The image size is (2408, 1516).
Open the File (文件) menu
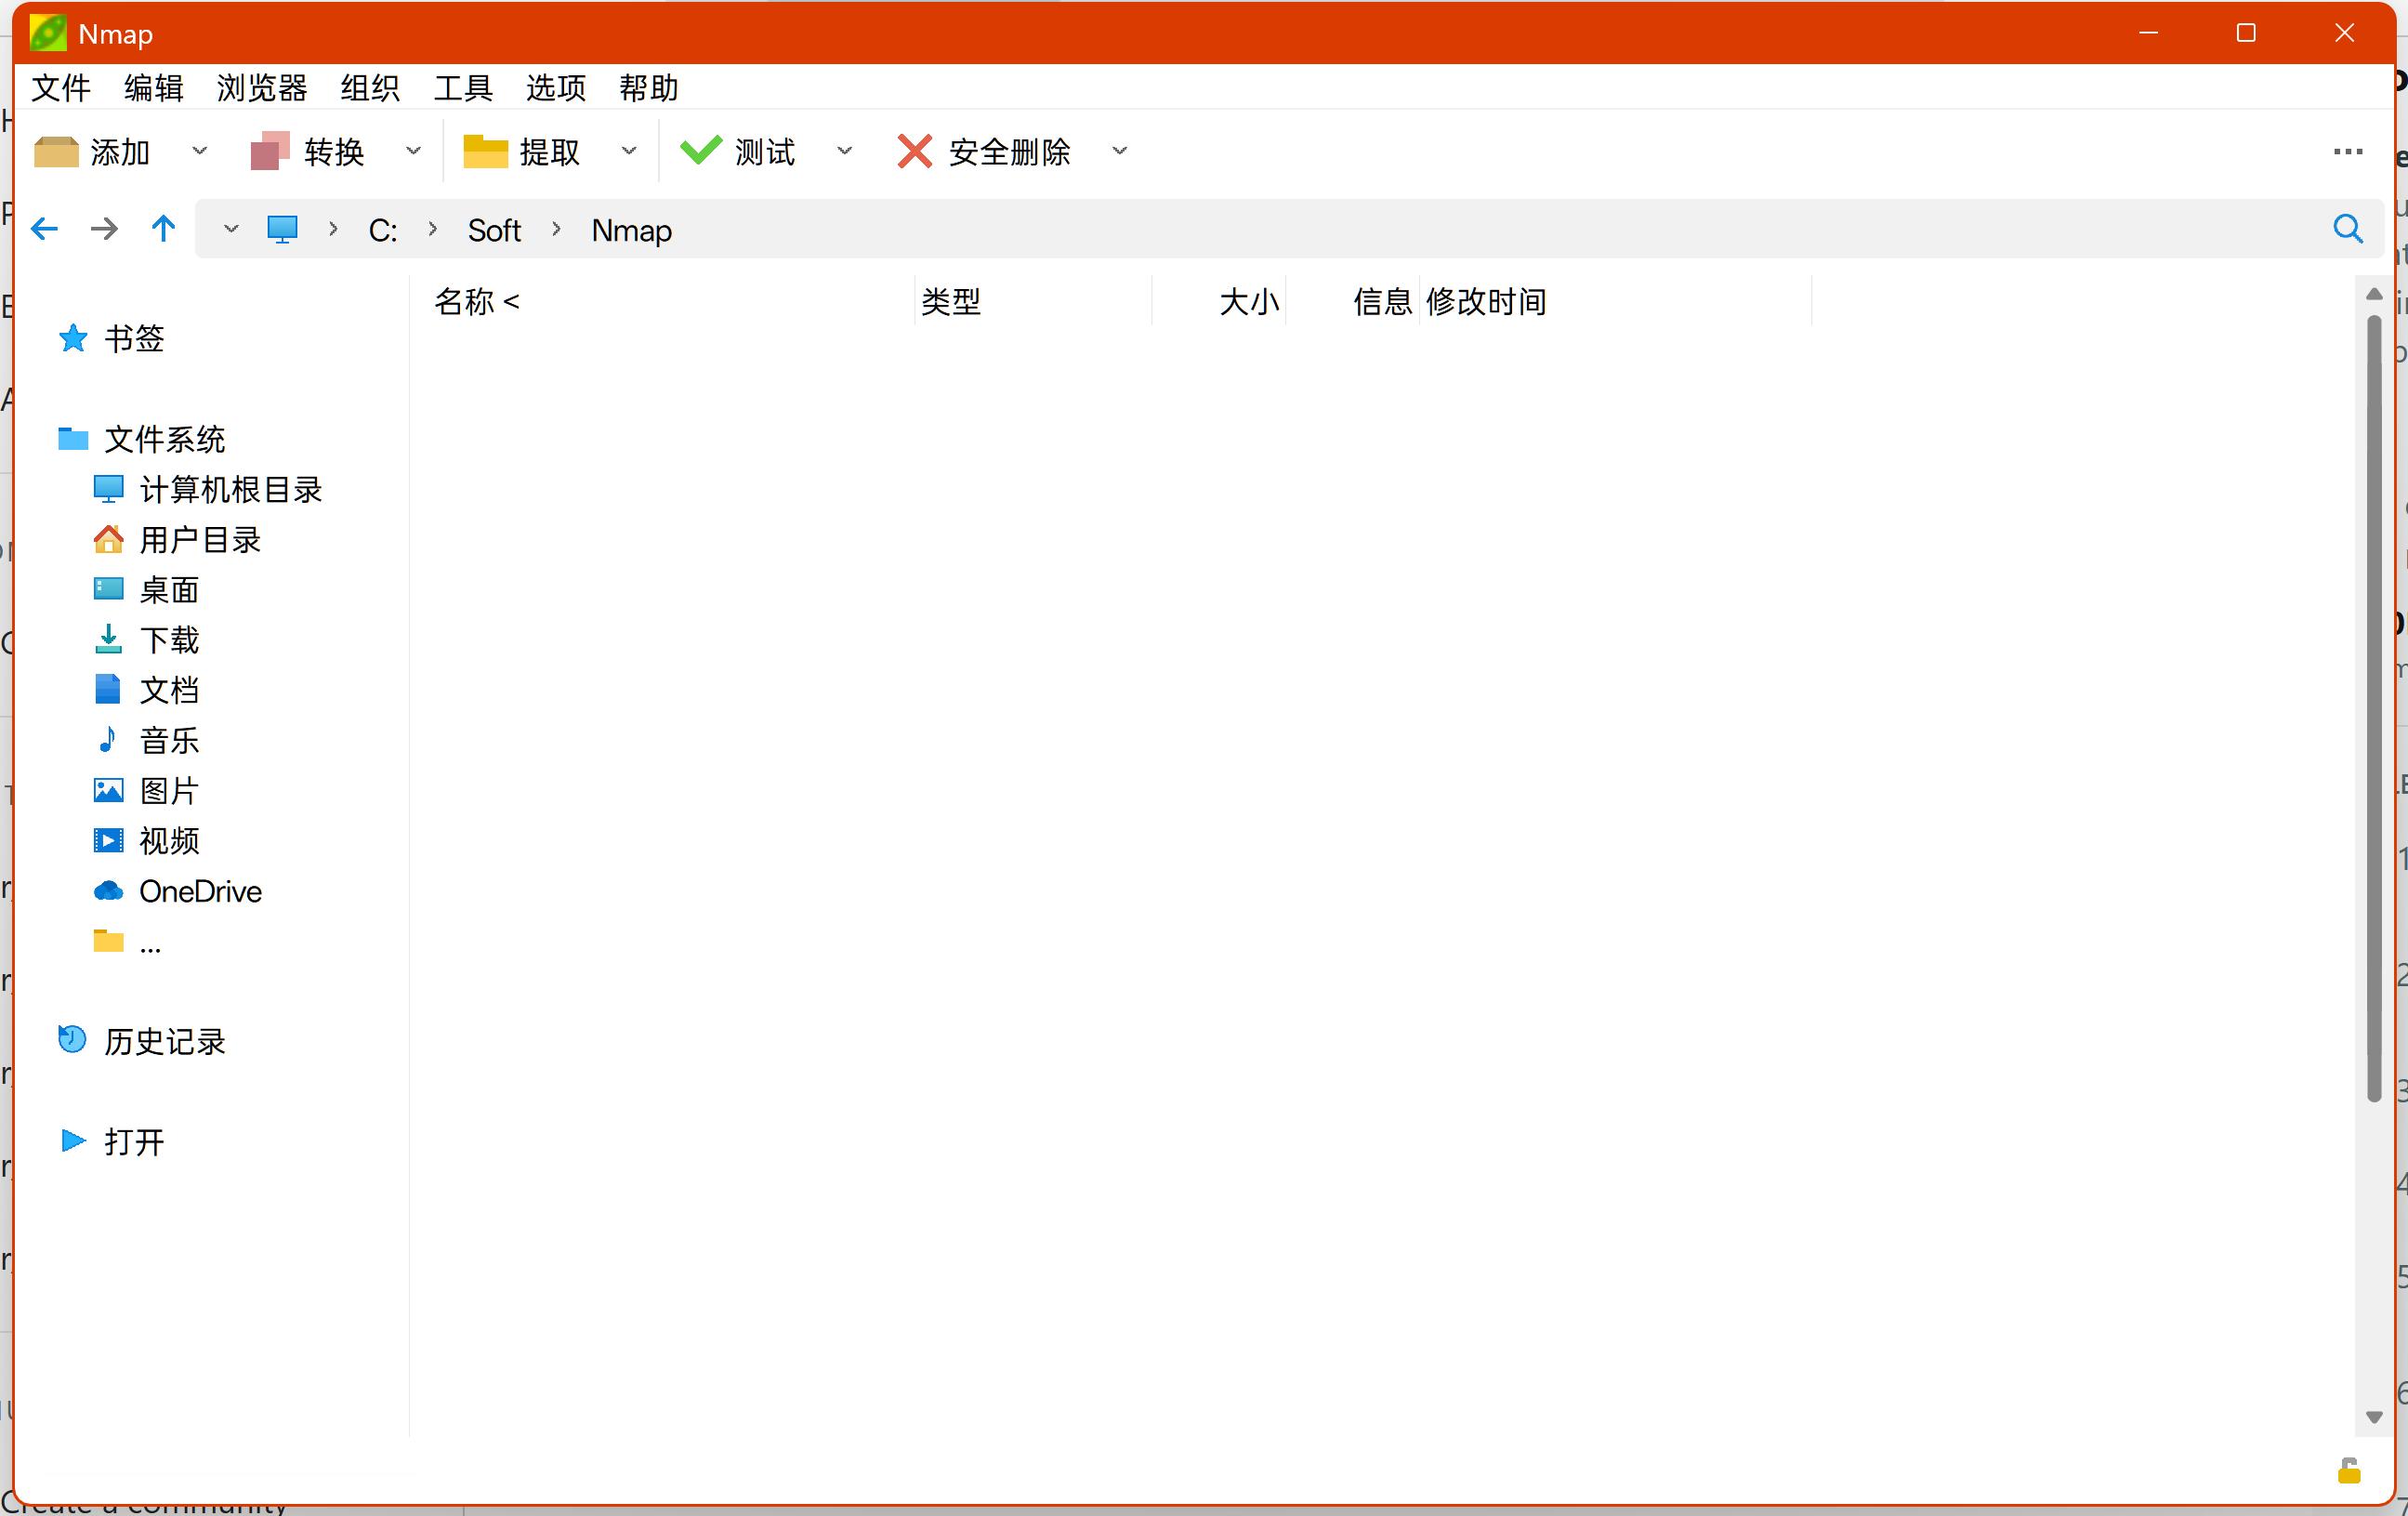[x=61, y=88]
